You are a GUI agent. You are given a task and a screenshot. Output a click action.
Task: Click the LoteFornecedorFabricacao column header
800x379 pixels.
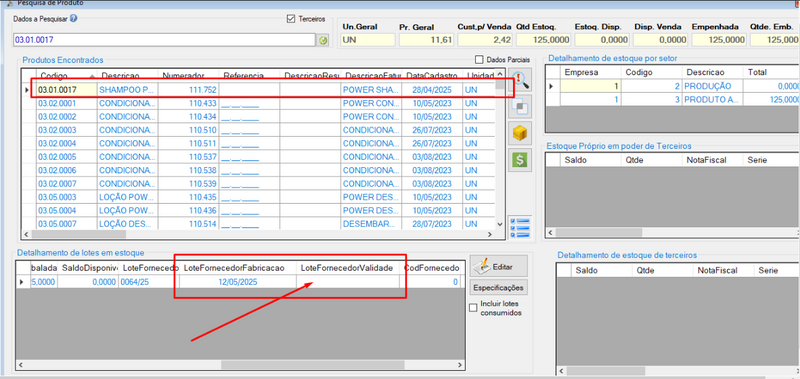tap(238, 268)
